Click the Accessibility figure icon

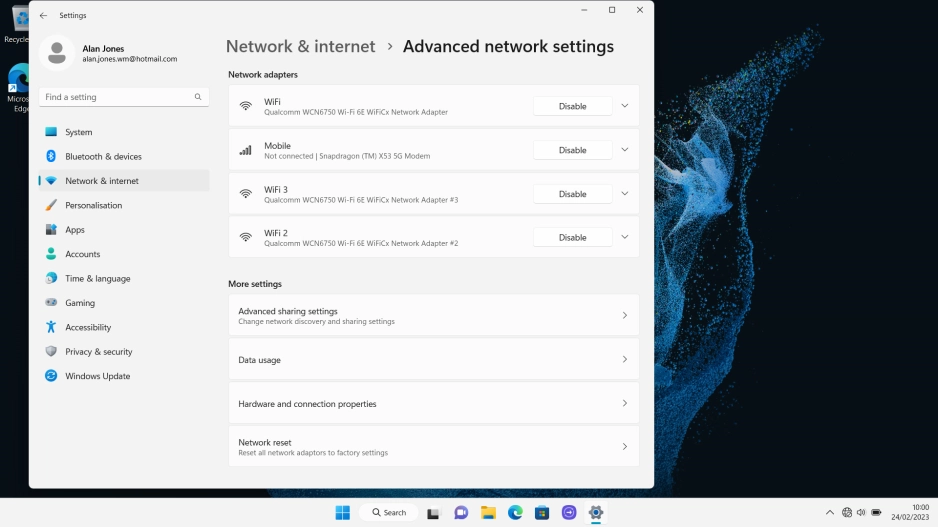pos(51,327)
